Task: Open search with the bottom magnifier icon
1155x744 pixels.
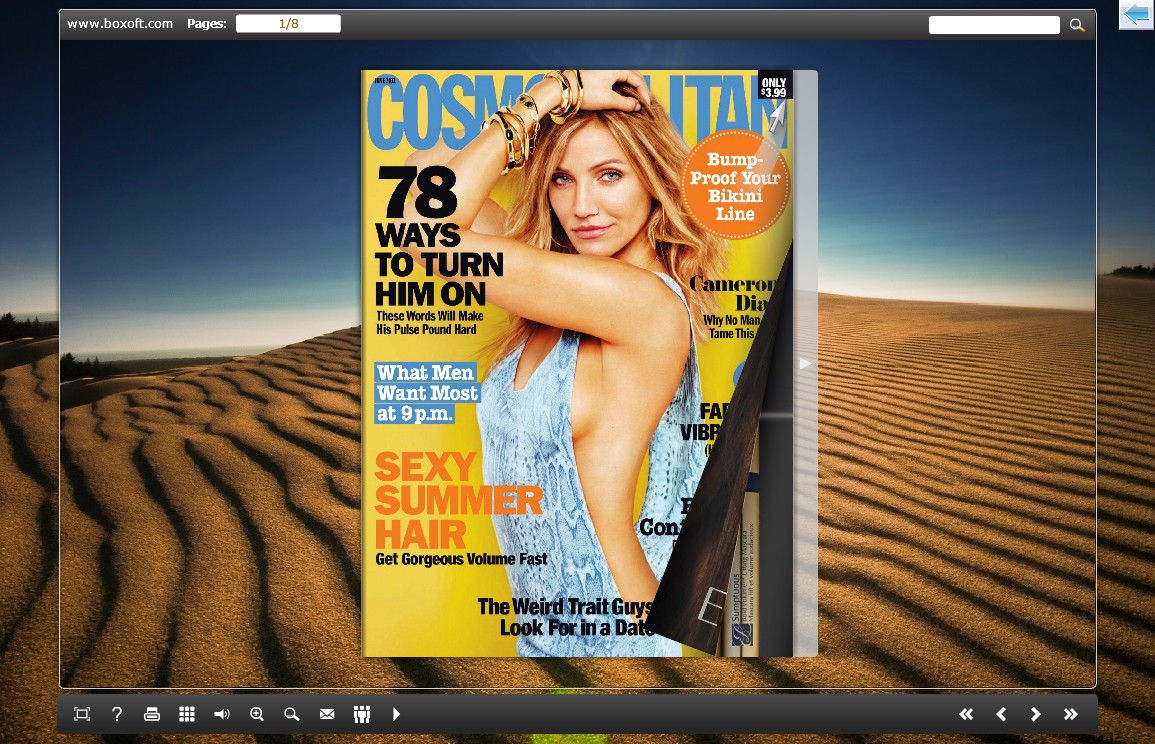Action: pos(292,714)
